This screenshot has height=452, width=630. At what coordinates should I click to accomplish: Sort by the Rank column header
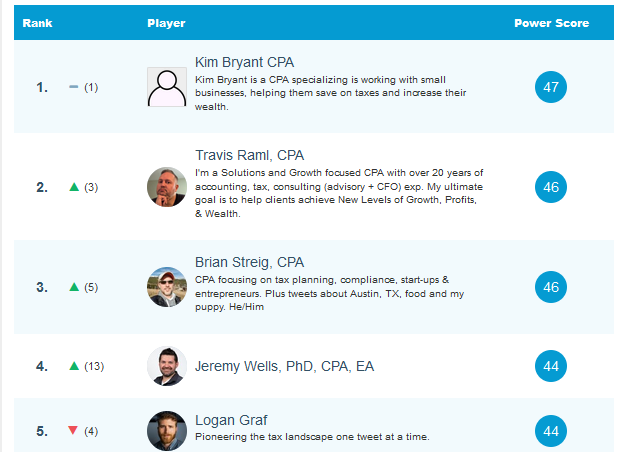click(37, 23)
